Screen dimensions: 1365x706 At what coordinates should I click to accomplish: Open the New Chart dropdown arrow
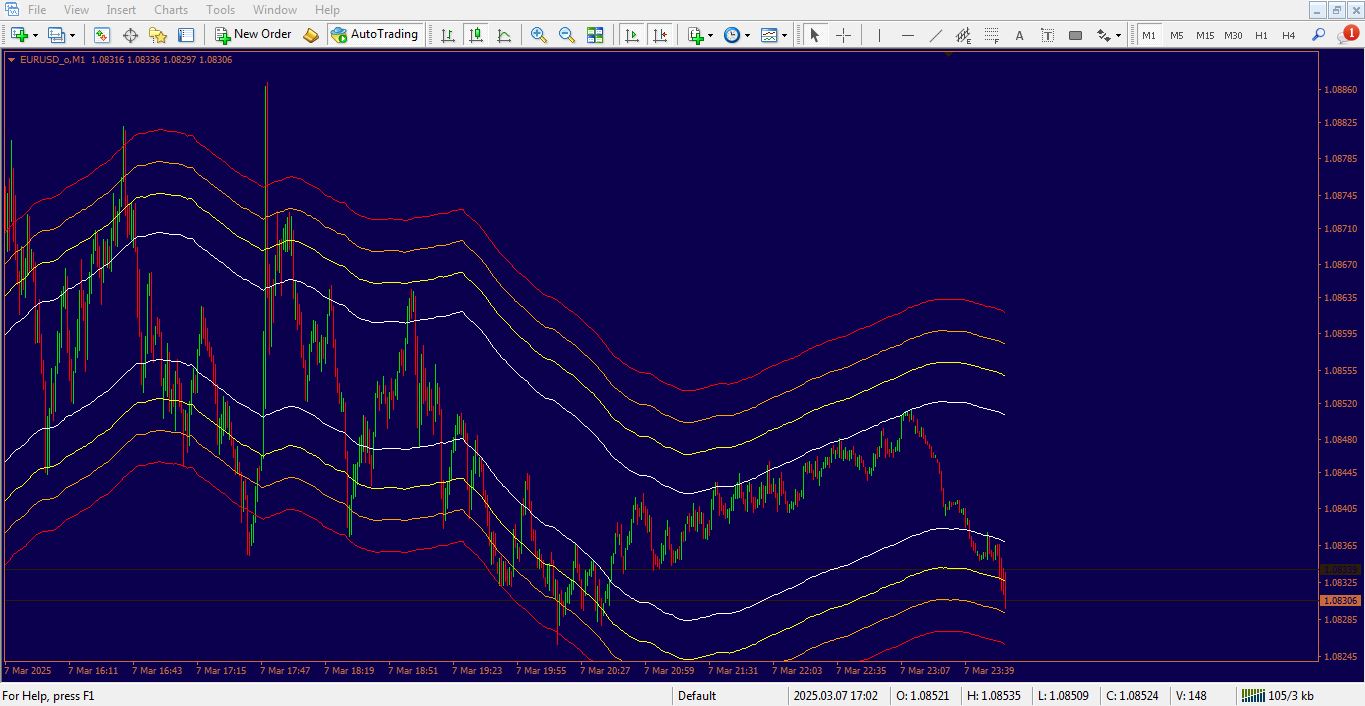pos(35,35)
